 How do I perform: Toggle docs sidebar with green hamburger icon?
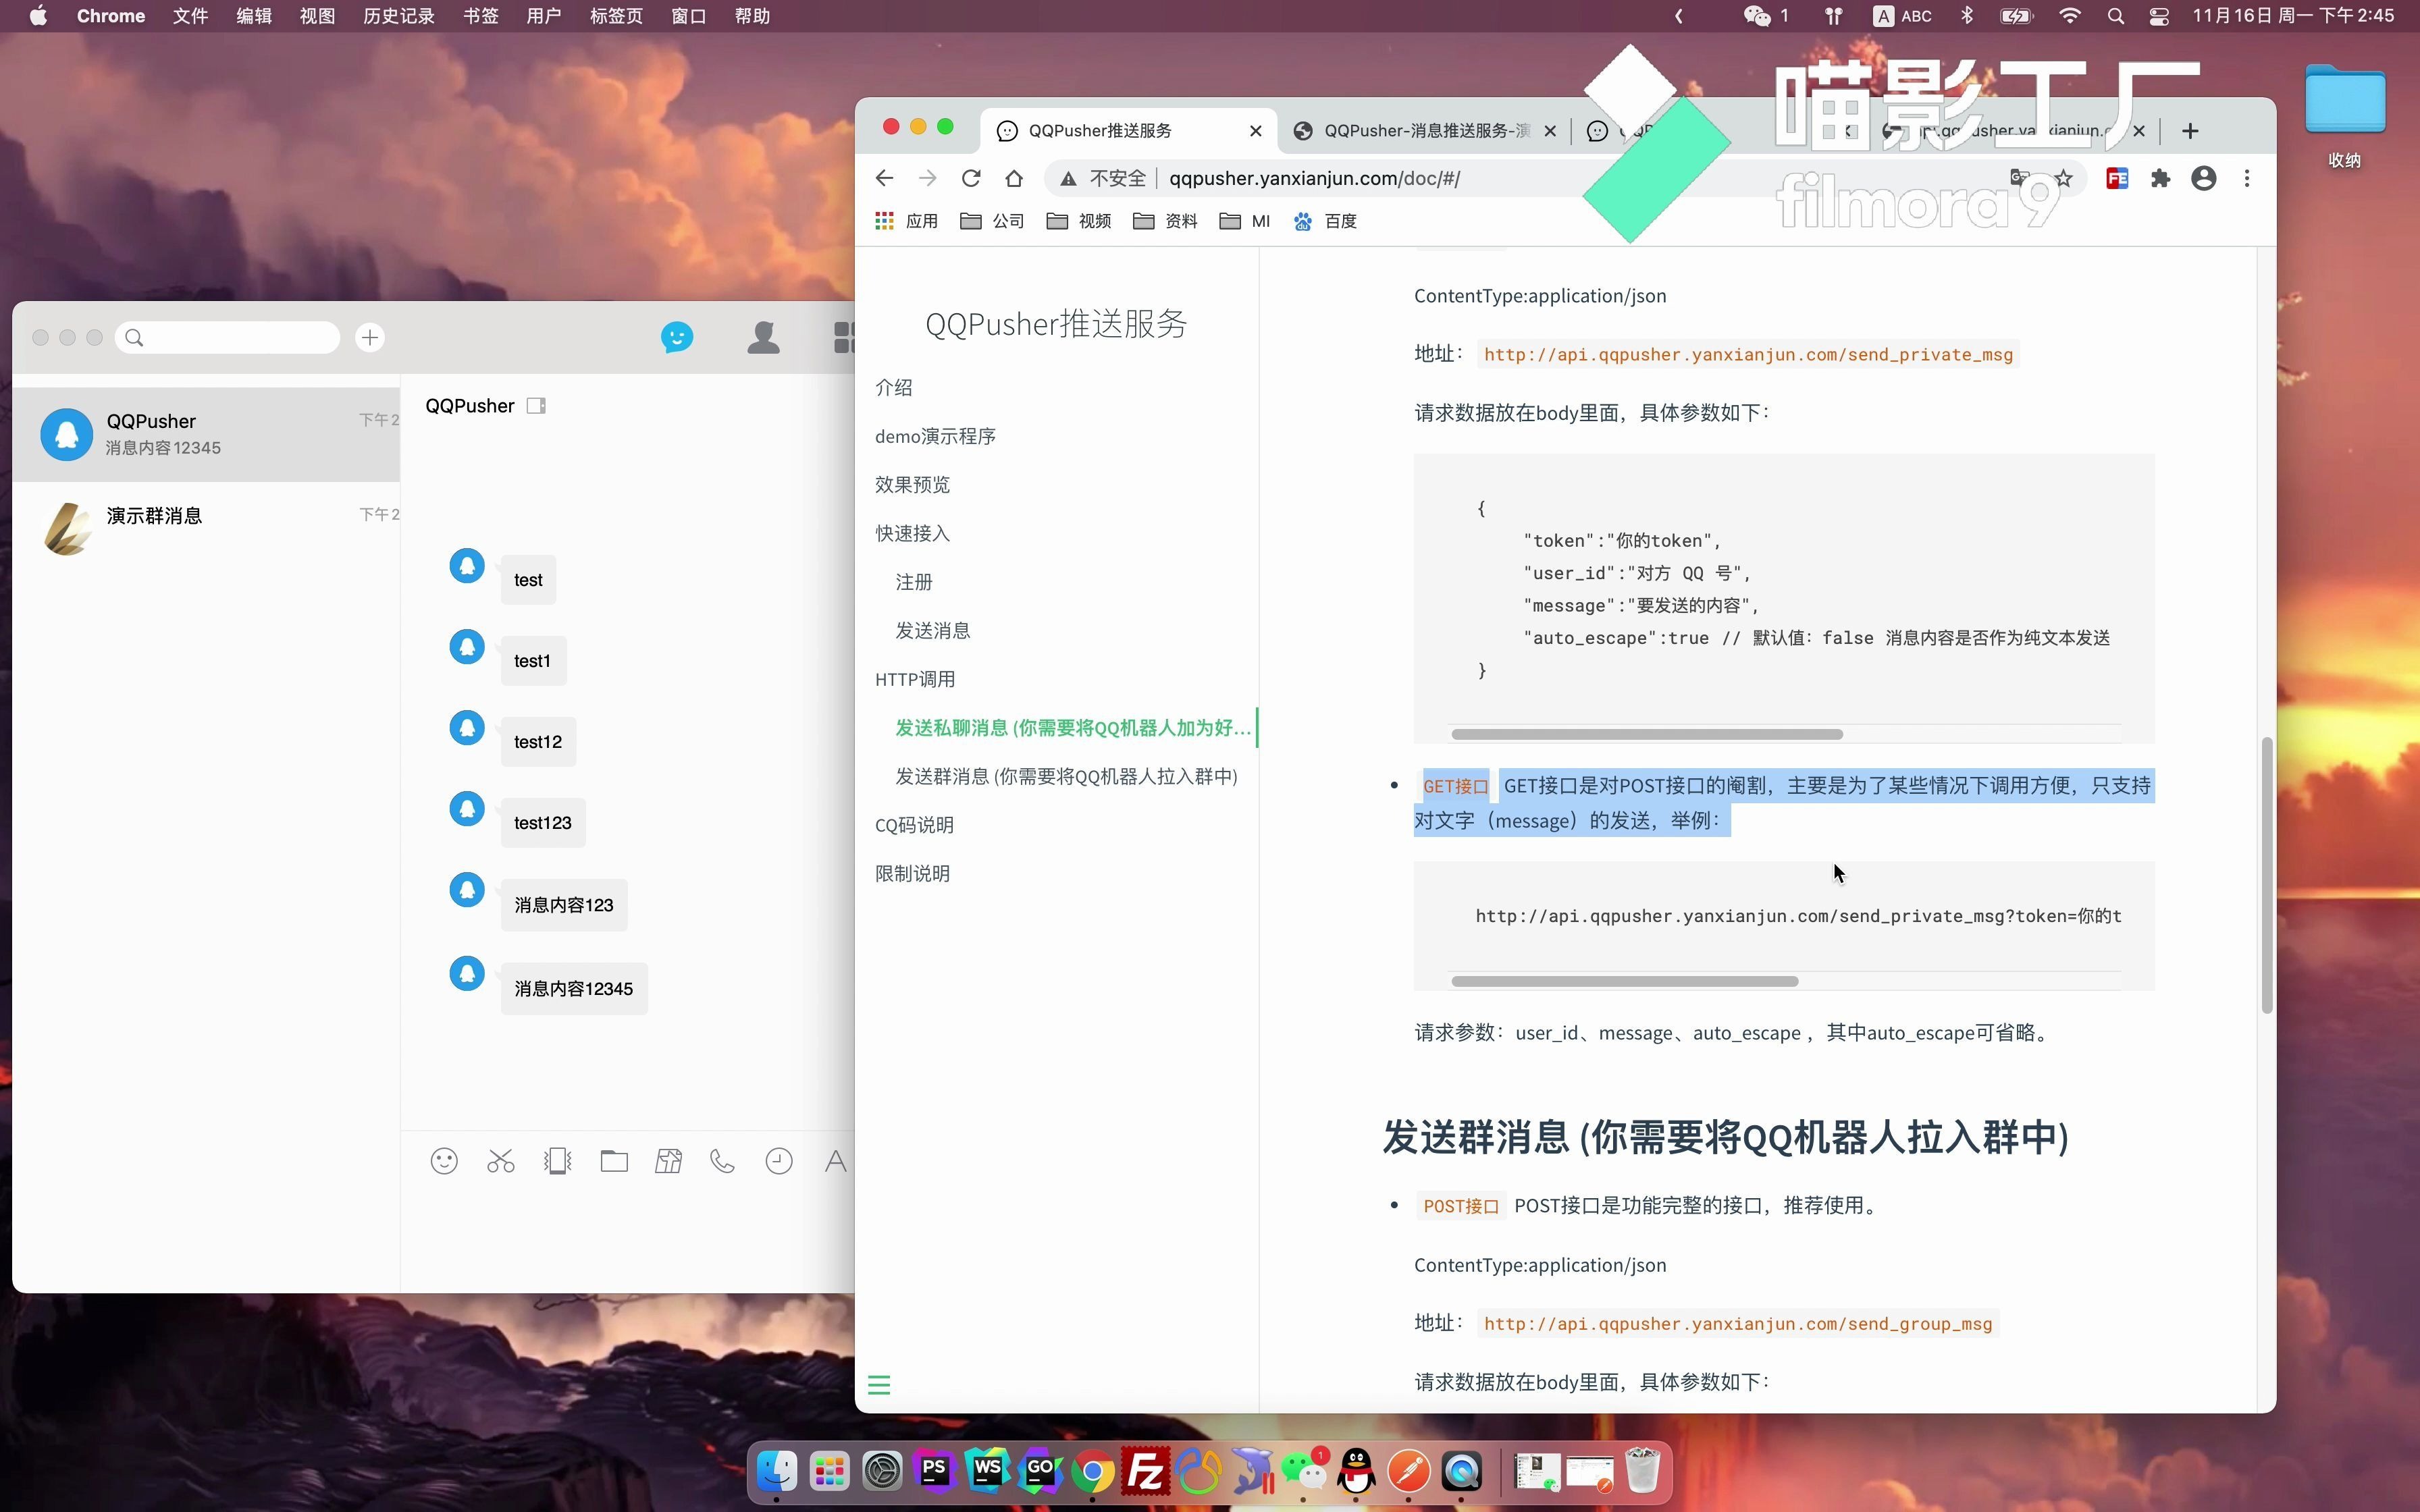(879, 1385)
